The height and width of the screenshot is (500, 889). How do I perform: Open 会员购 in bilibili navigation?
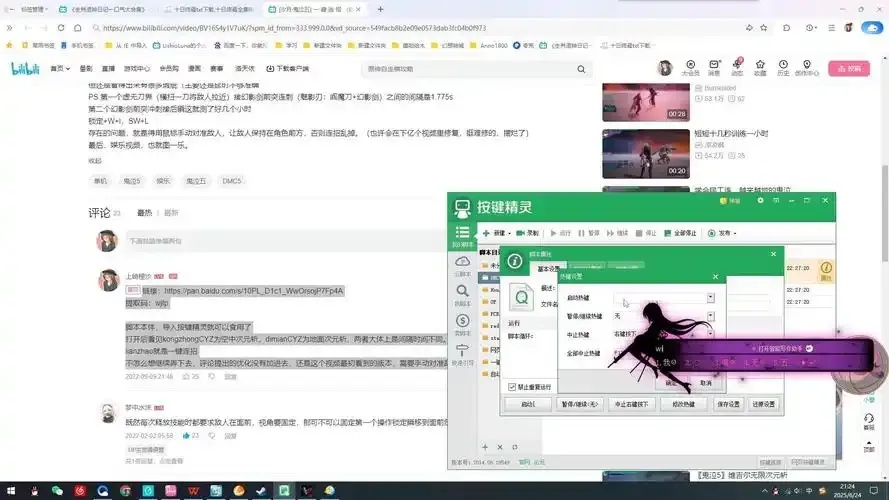[x=169, y=69]
